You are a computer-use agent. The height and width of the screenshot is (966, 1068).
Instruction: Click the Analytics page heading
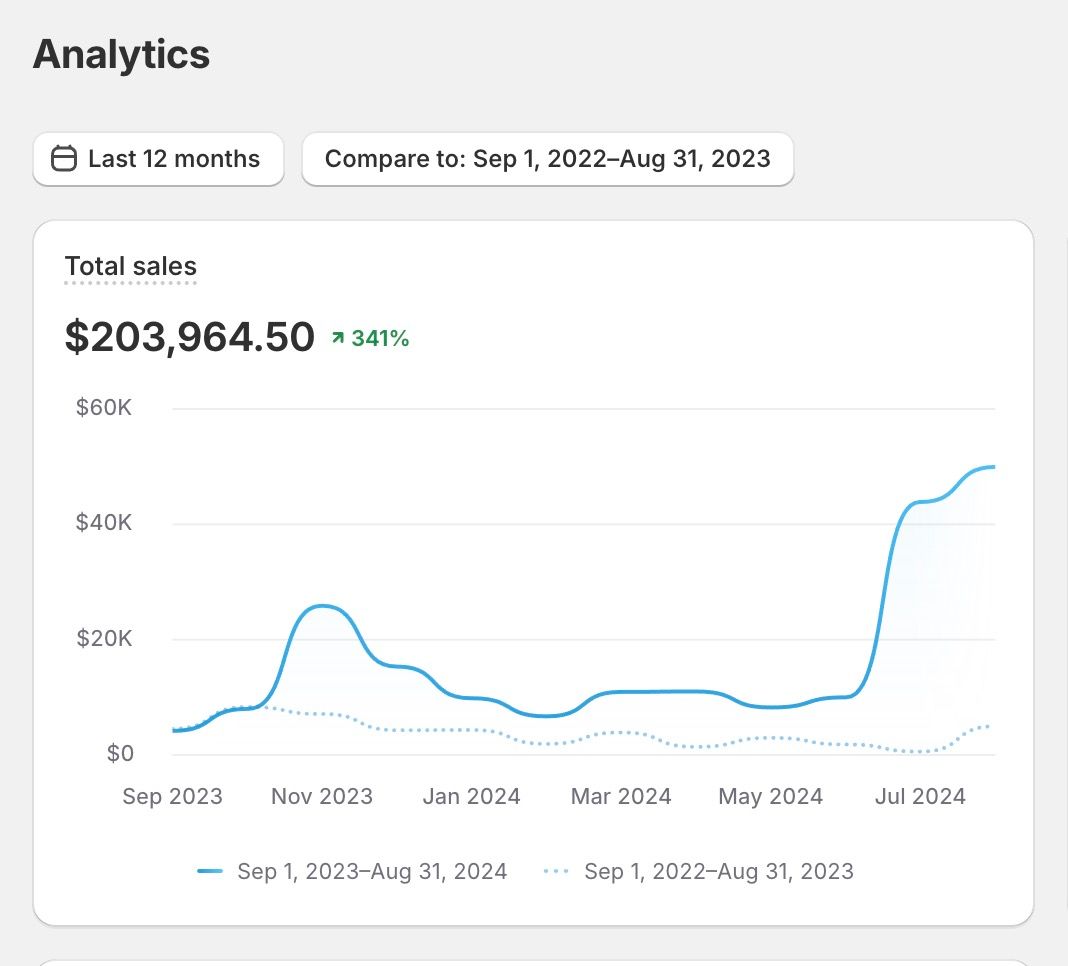(x=121, y=54)
